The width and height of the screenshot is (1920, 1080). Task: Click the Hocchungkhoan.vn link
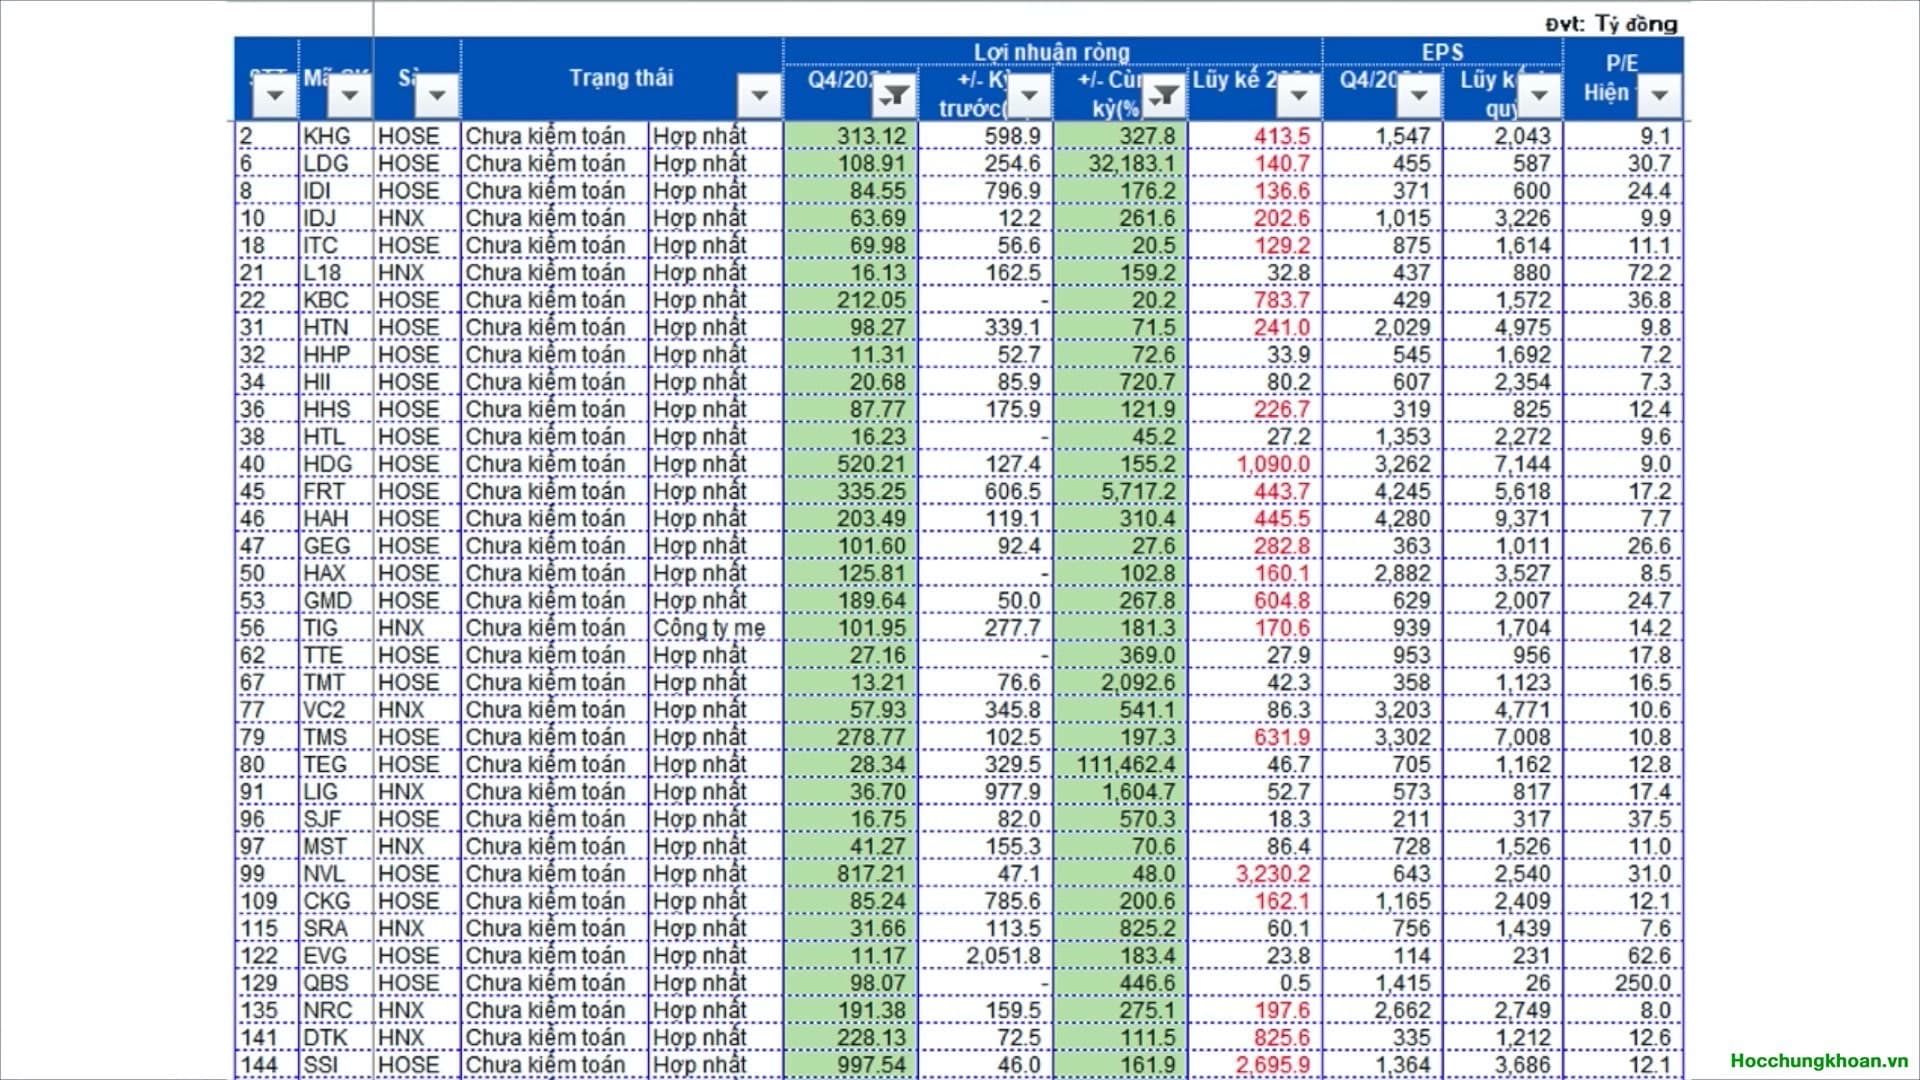tap(1818, 1061)
